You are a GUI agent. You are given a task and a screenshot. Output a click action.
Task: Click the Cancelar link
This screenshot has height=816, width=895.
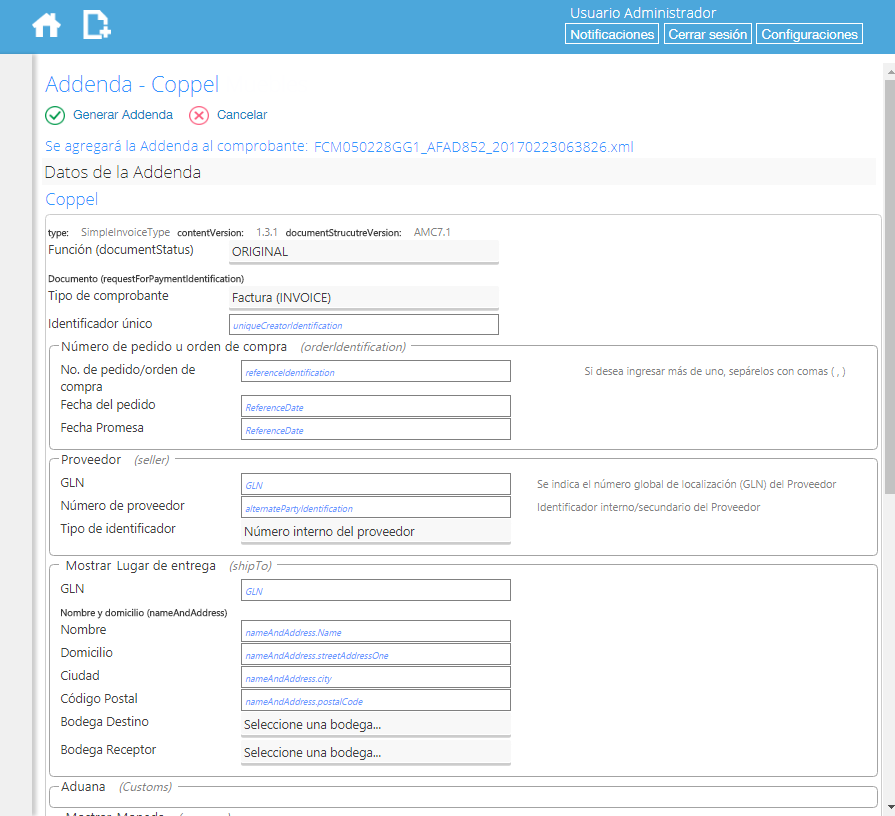click(x=242, y=115)
